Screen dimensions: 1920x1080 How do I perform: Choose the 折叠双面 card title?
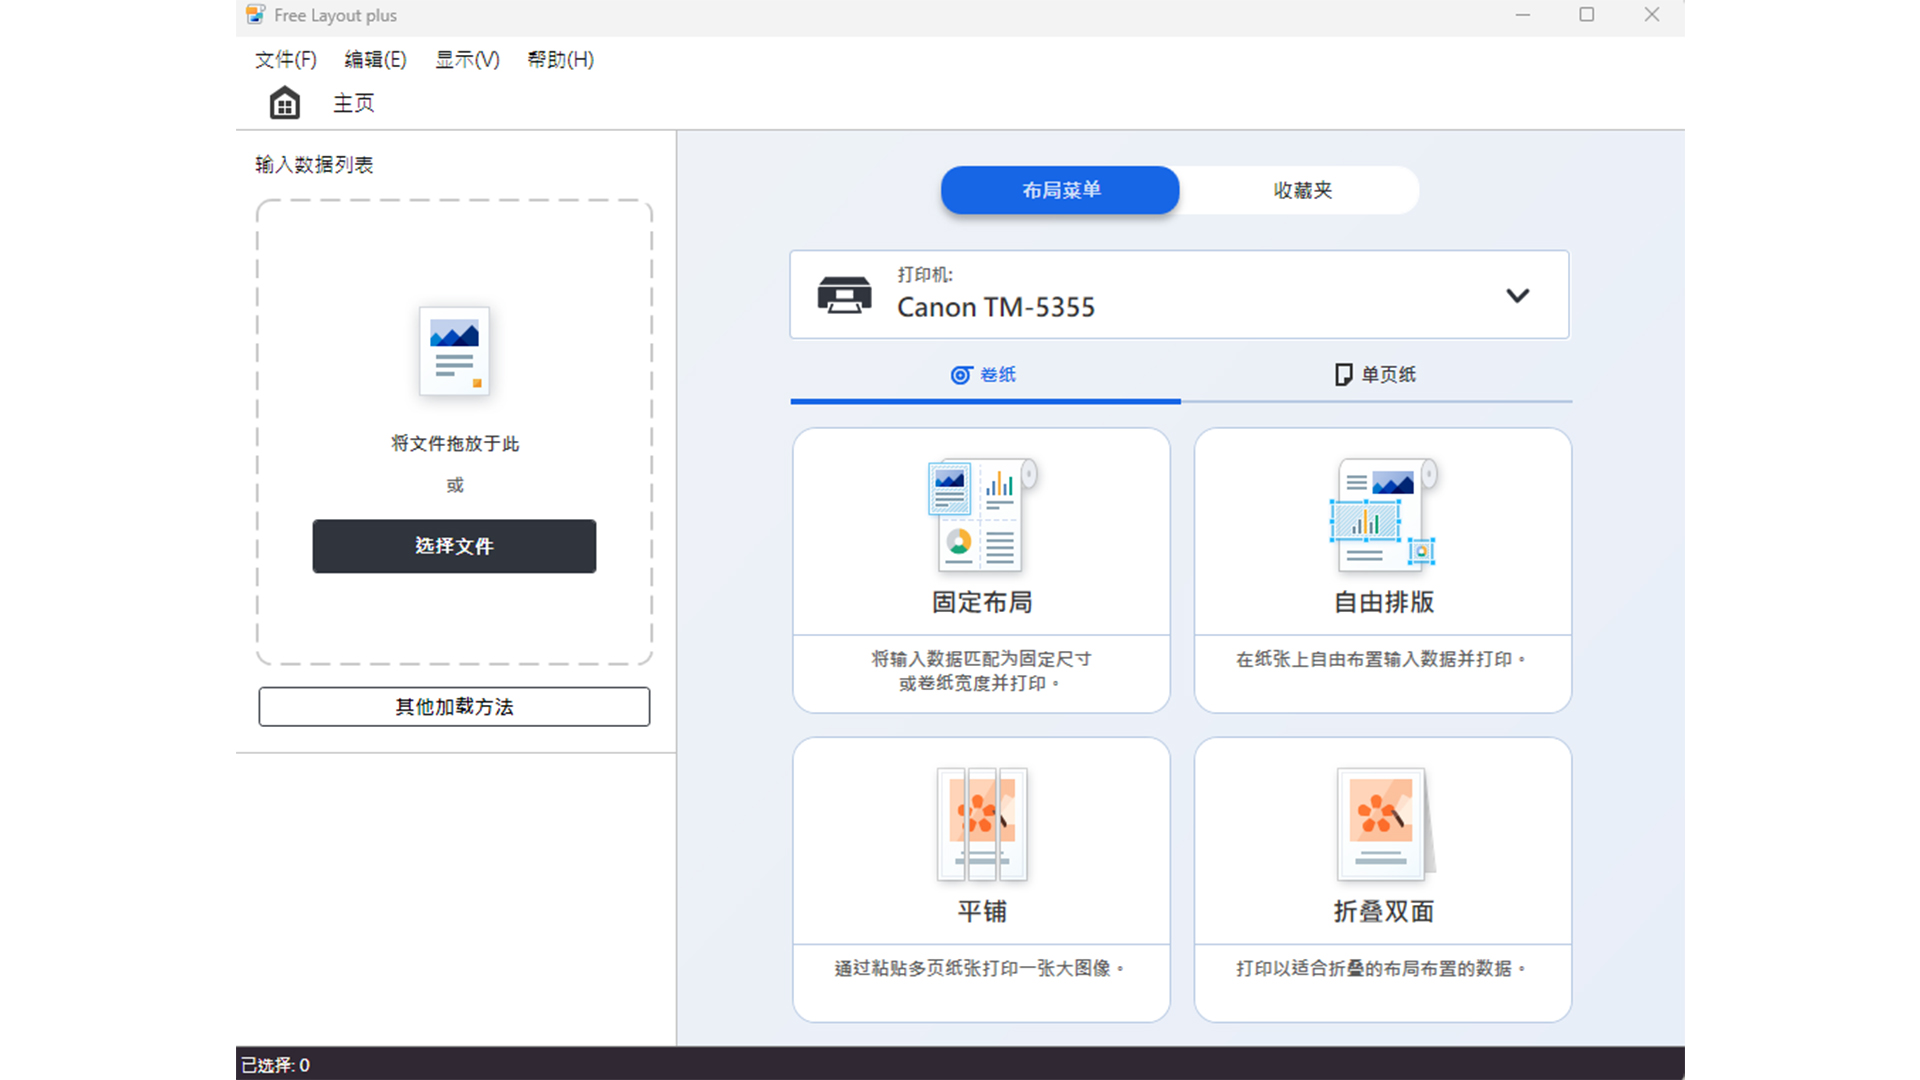coord(1384,911)
